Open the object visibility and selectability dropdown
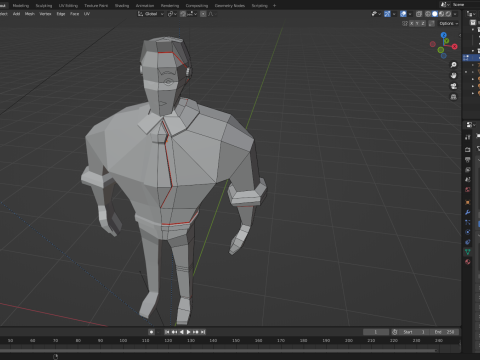The width and height of the screenshot is (480, 360). (x=376, y=14)
